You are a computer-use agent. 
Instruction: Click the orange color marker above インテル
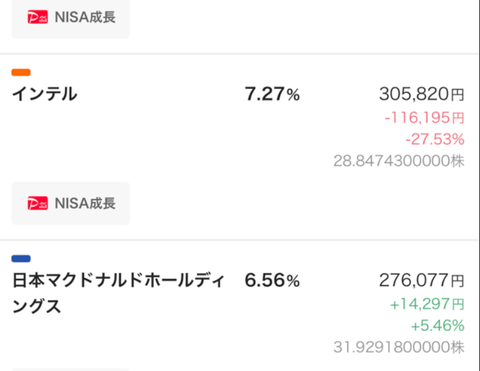pos(21,72)
